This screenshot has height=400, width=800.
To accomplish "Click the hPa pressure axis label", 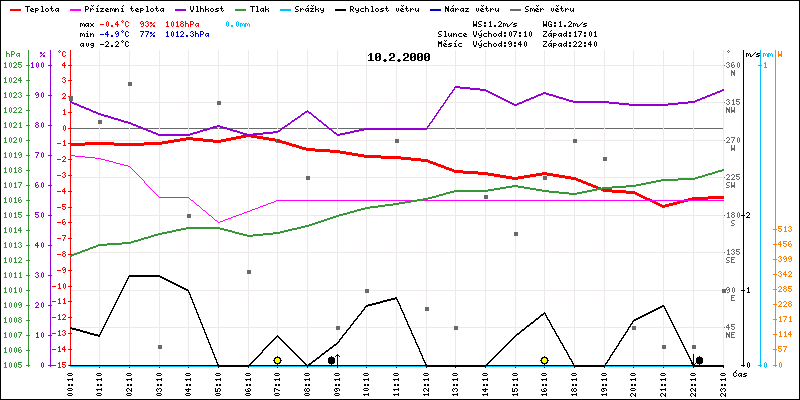I will click(x=12, y=54).
